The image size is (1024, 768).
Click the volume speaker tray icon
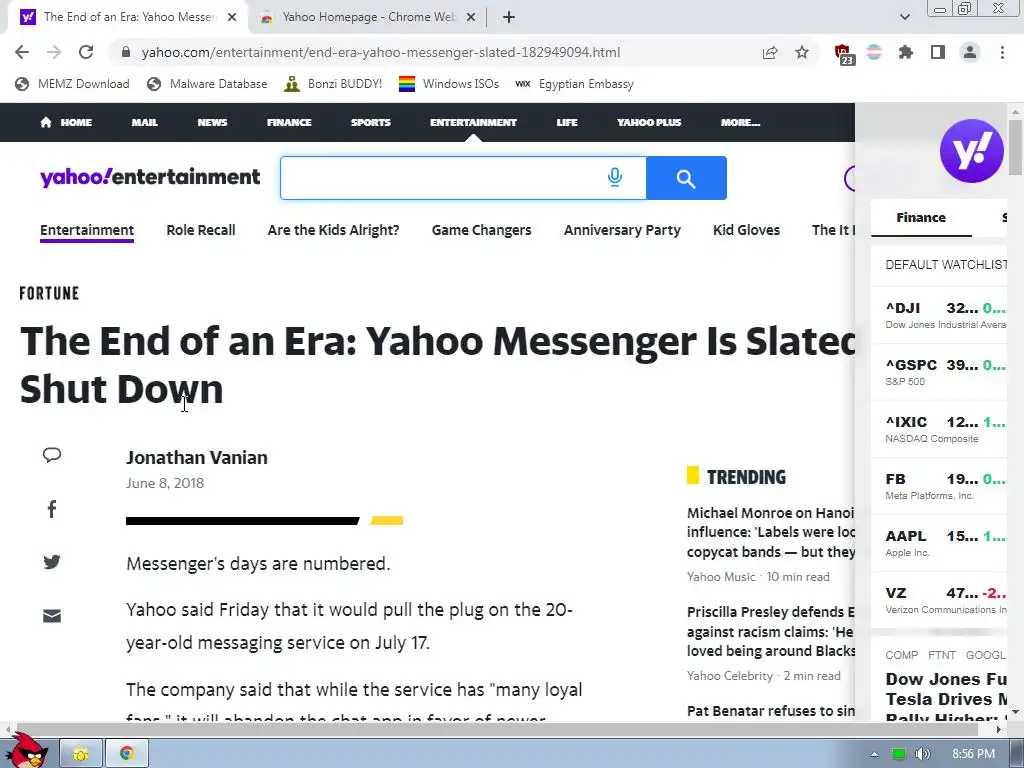(x=922, y=754)
